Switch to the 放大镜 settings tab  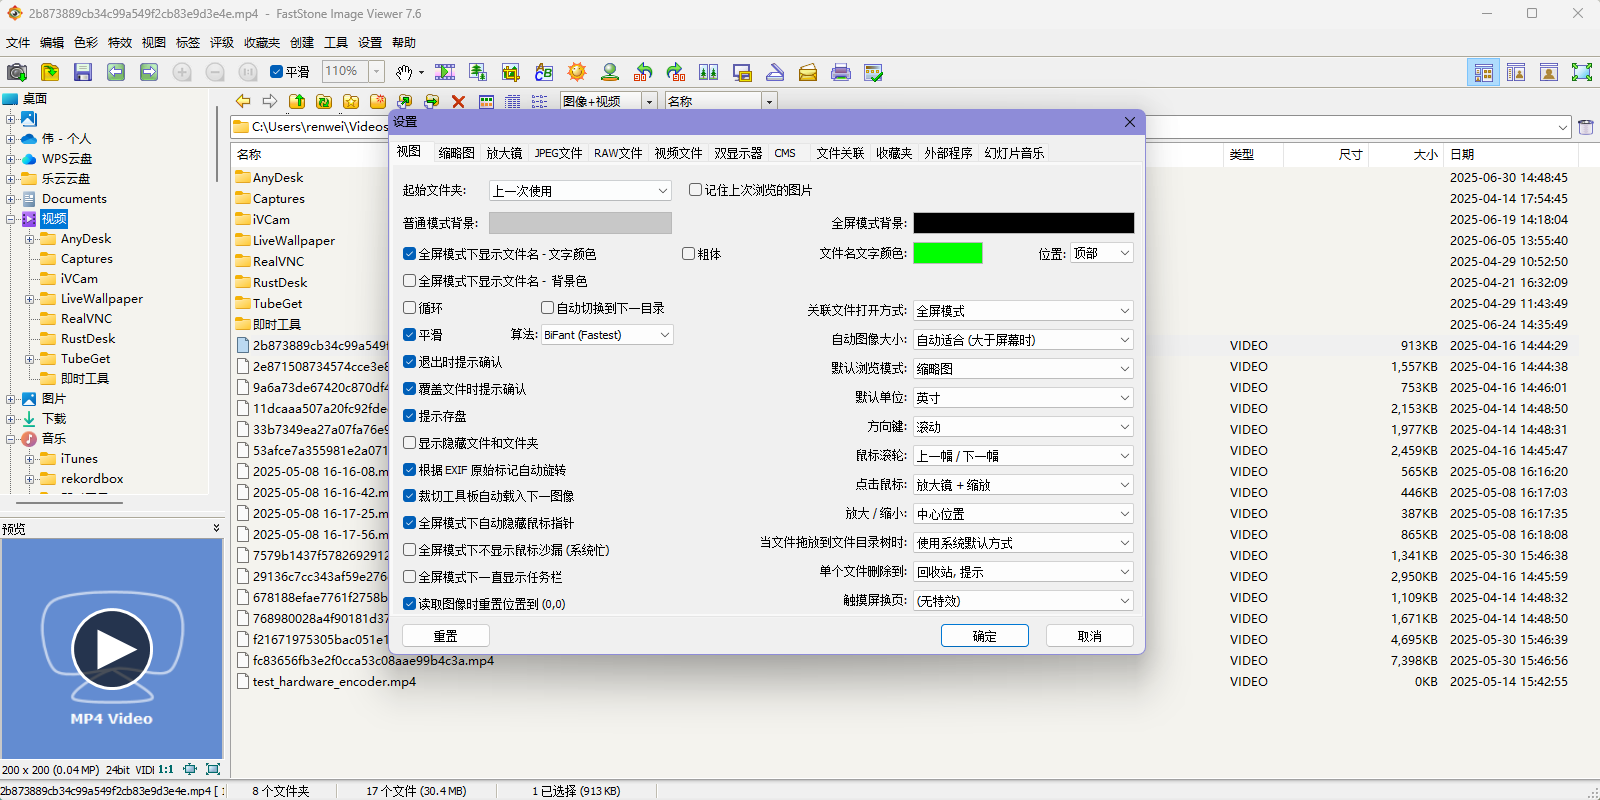[x=504, y=153]
